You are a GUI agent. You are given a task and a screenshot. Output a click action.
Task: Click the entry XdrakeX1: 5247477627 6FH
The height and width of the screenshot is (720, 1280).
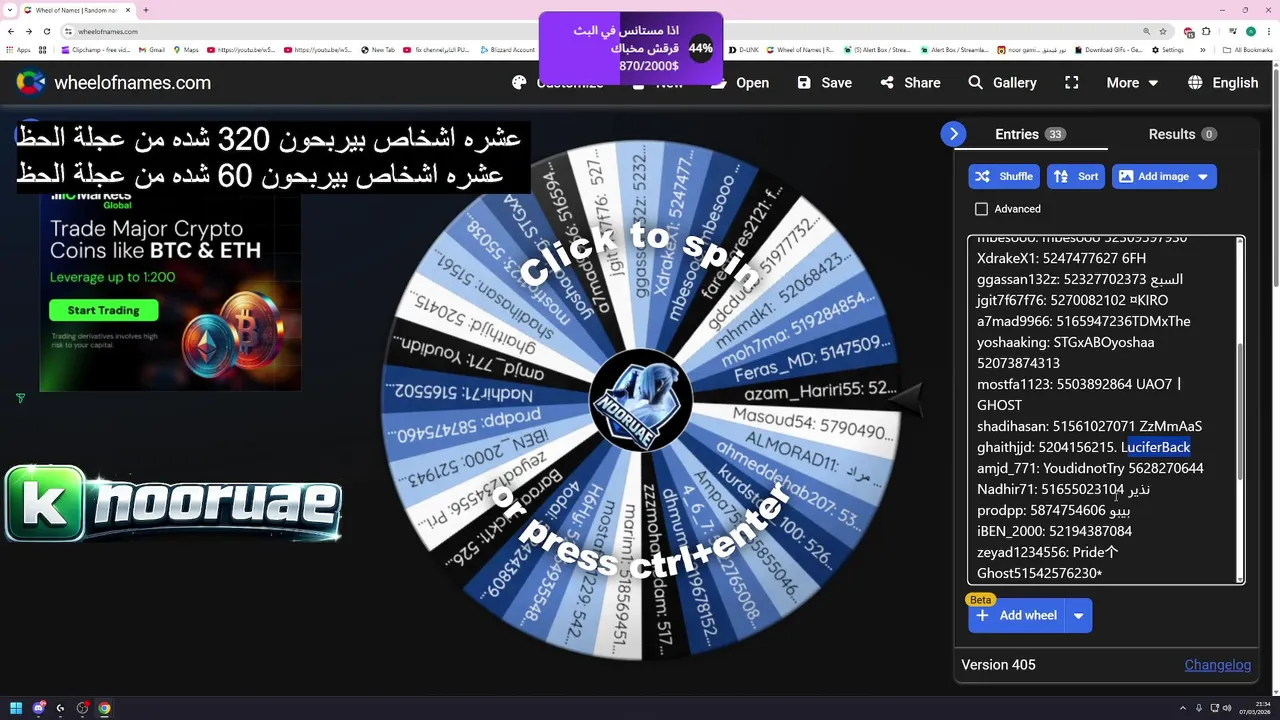[1061, 258]
